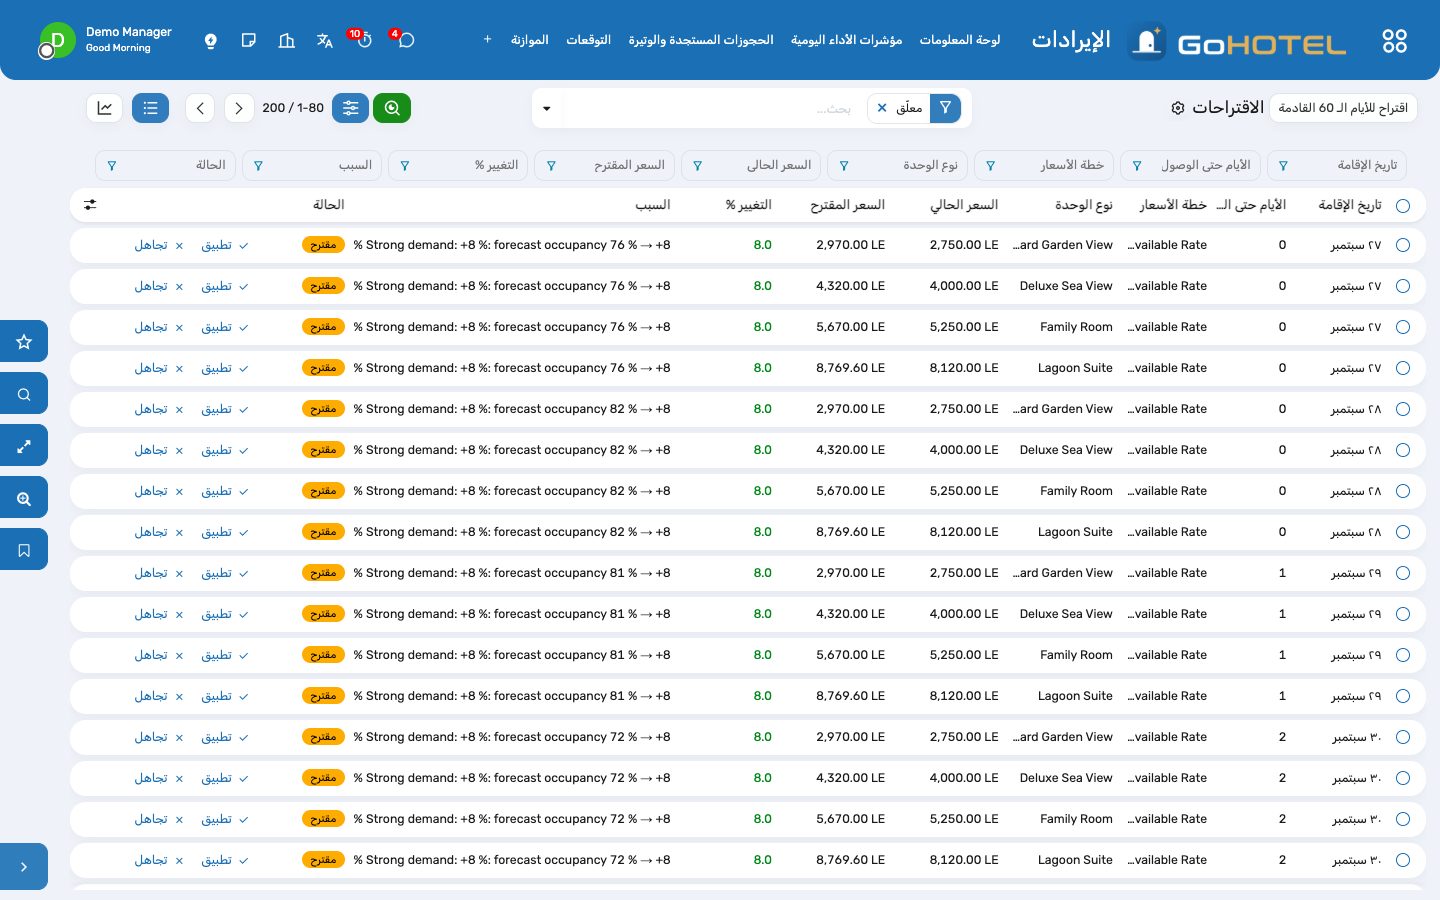The image size is (1440, 900).
Task: Apply the suggestion for Family Room with 0 days on ٢٨ سبتمبر
Action: [x=225, y=491]
